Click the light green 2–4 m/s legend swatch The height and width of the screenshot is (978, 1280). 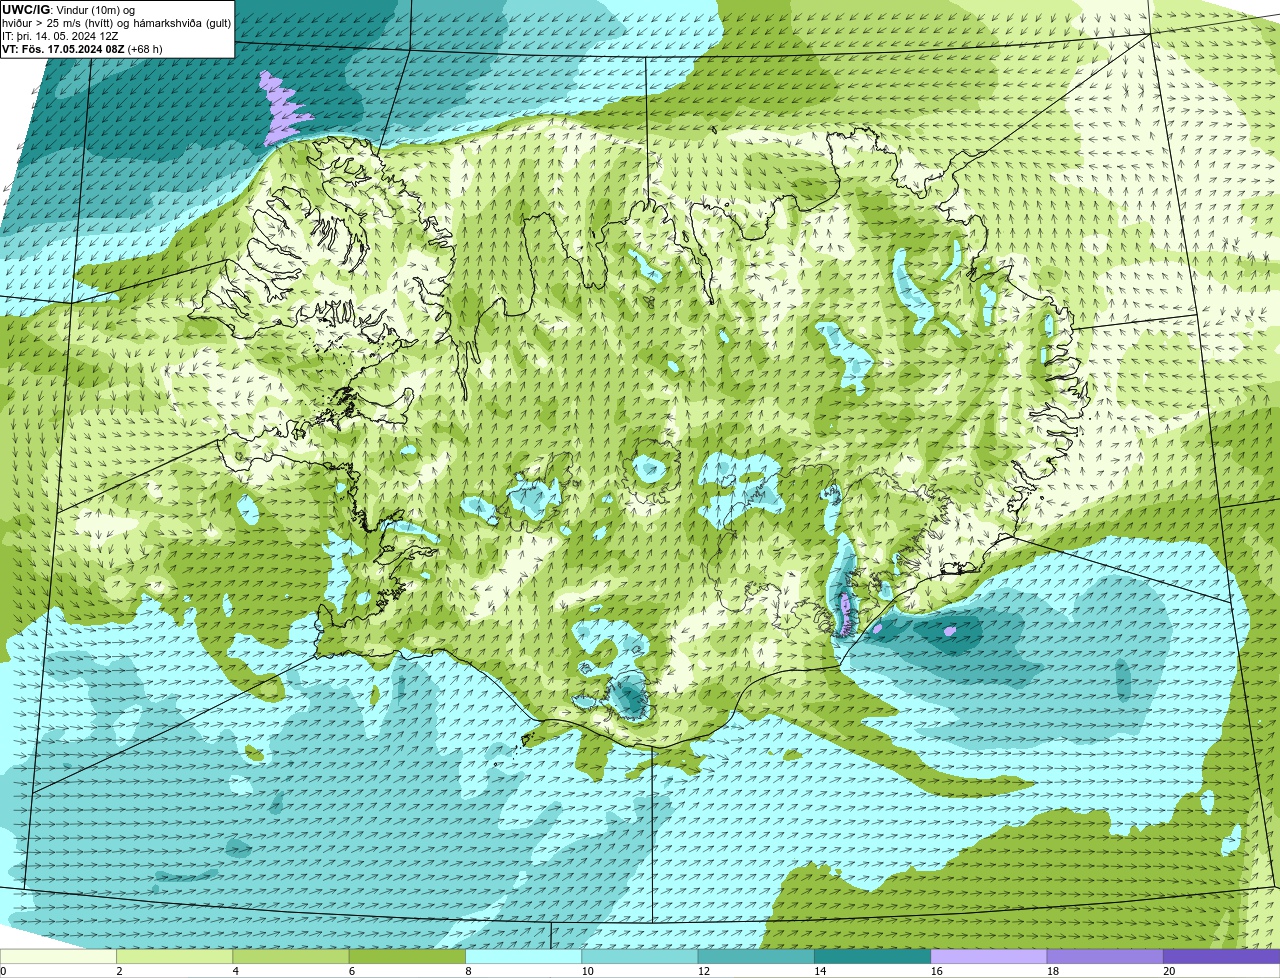pos(175,957)
